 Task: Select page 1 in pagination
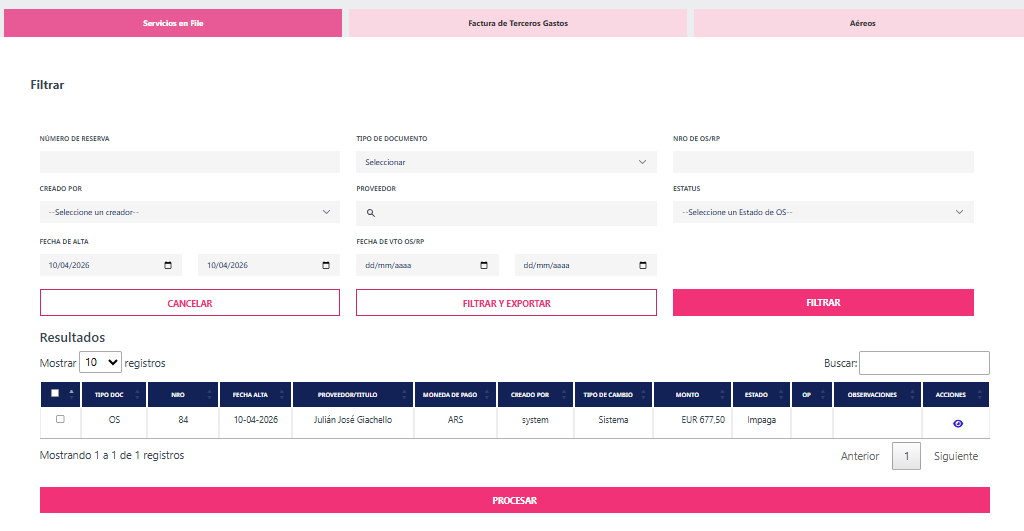coord(906,456)
